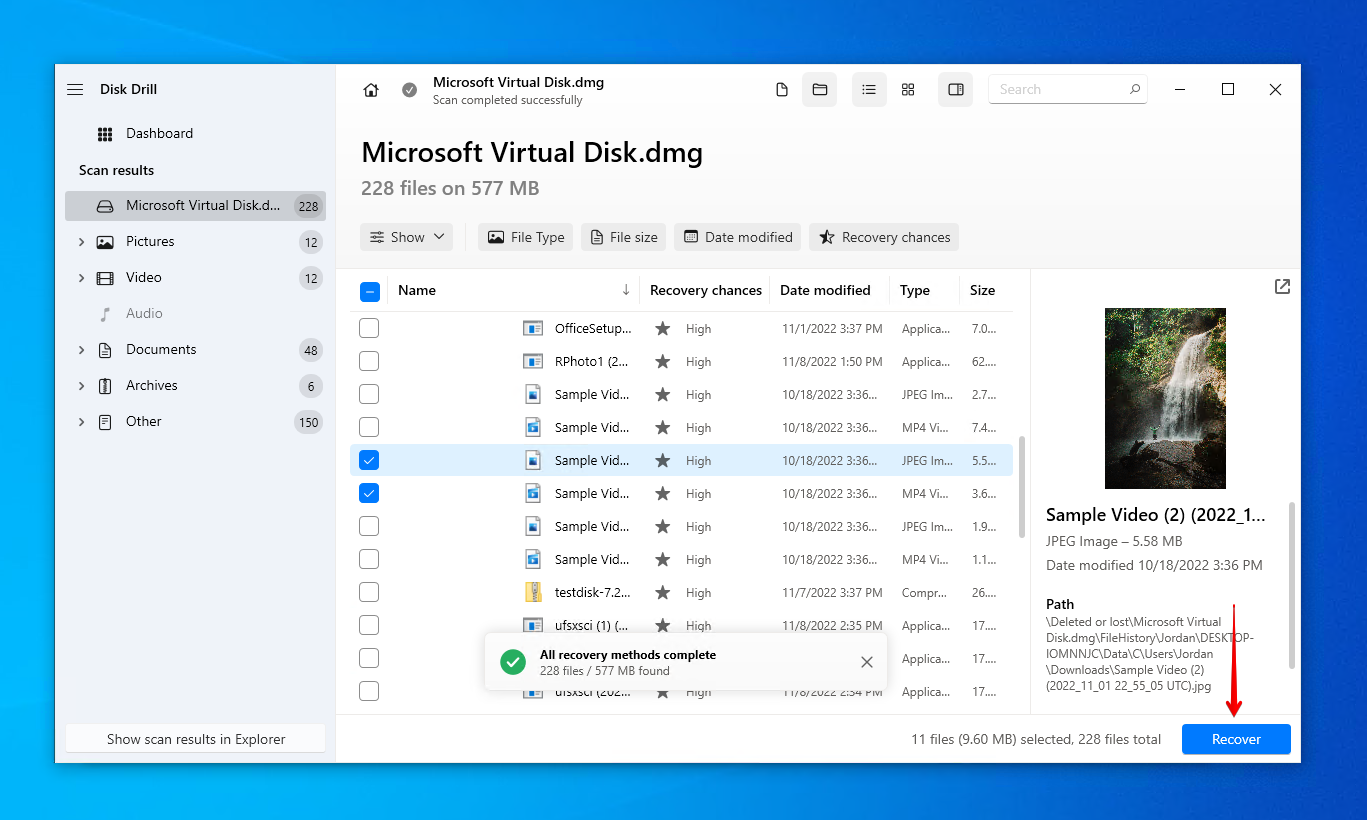Click the green success checkmark icon
Image resolution: width=1367 pixels, height=820 pixels.
tap(513, 662)
